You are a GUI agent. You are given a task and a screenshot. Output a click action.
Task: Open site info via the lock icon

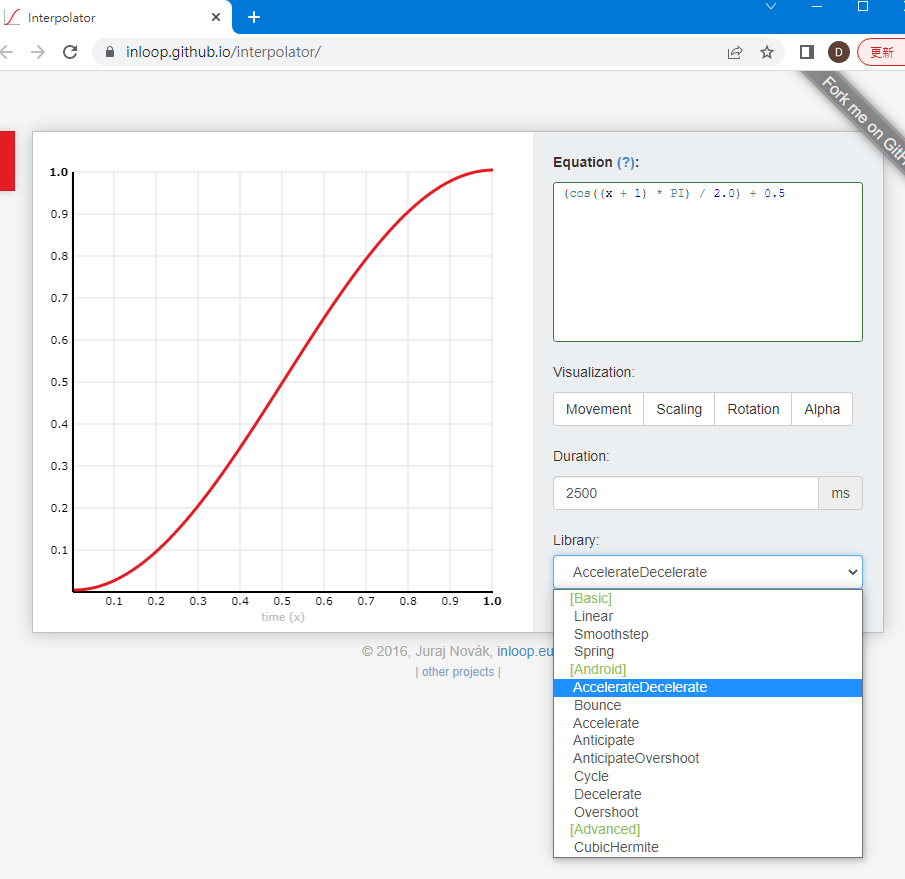coord(110,52)
